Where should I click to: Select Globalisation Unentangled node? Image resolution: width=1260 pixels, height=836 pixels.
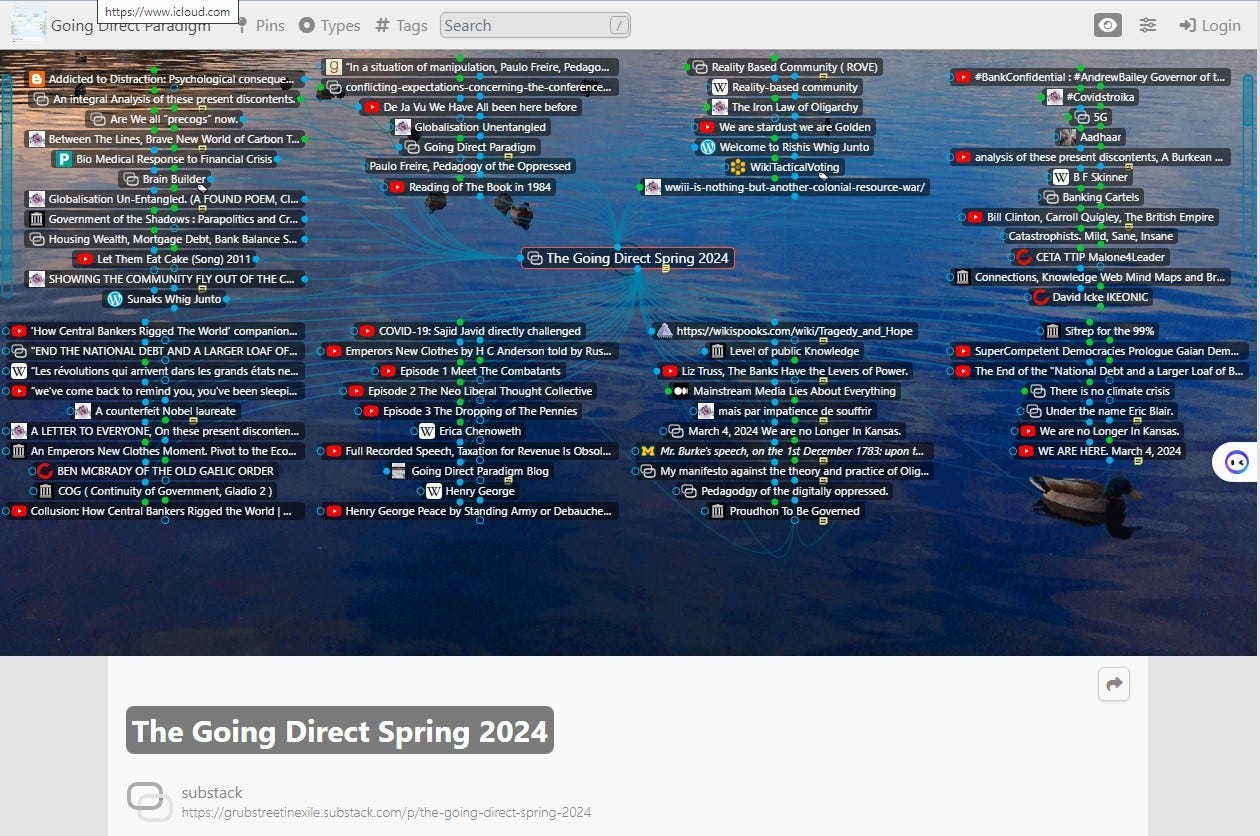(x=470, y=127)
